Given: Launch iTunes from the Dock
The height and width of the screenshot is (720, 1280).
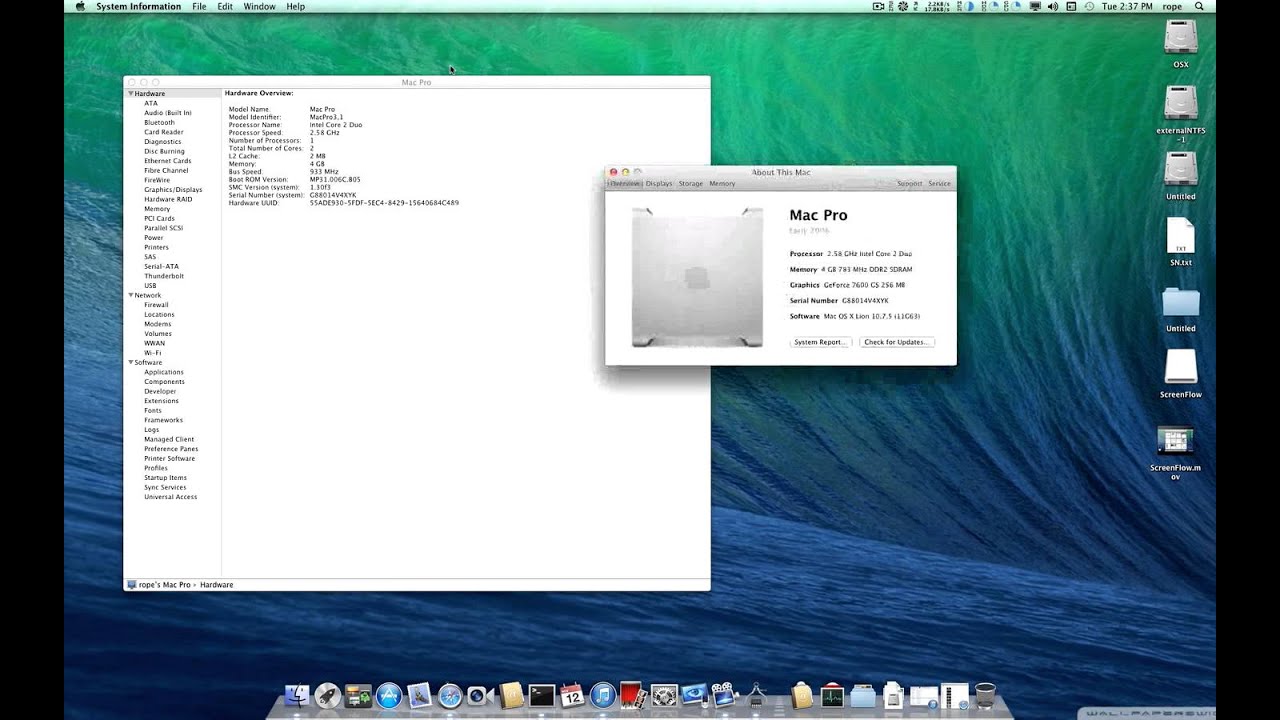Looking at the screenshot, I should 602,695.
